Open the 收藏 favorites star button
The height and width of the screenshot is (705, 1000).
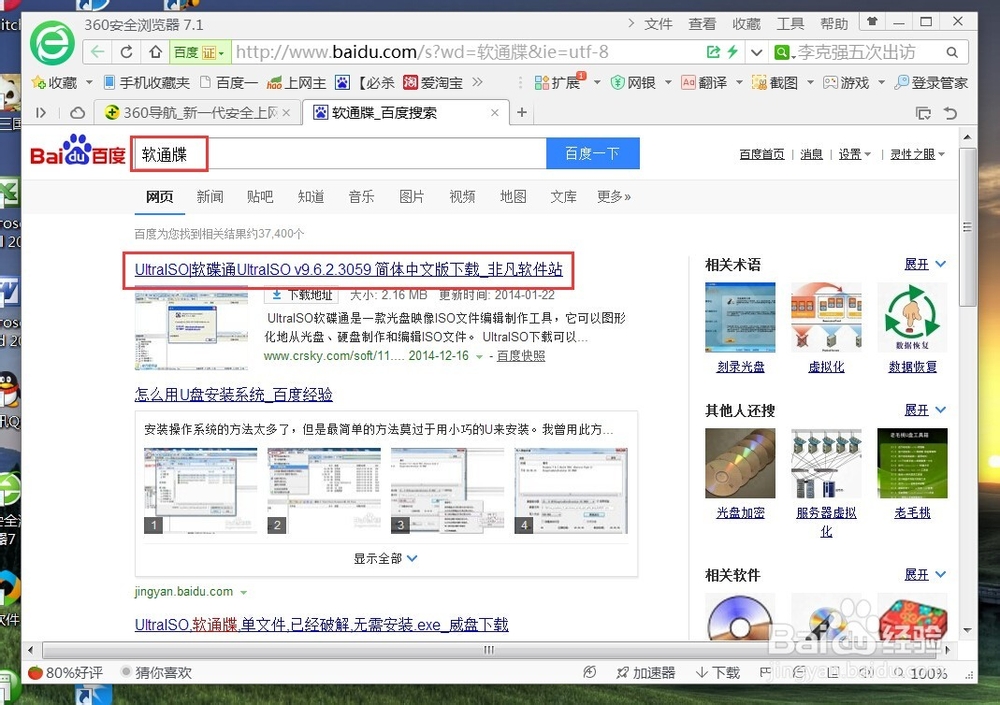tap(55, 82)
